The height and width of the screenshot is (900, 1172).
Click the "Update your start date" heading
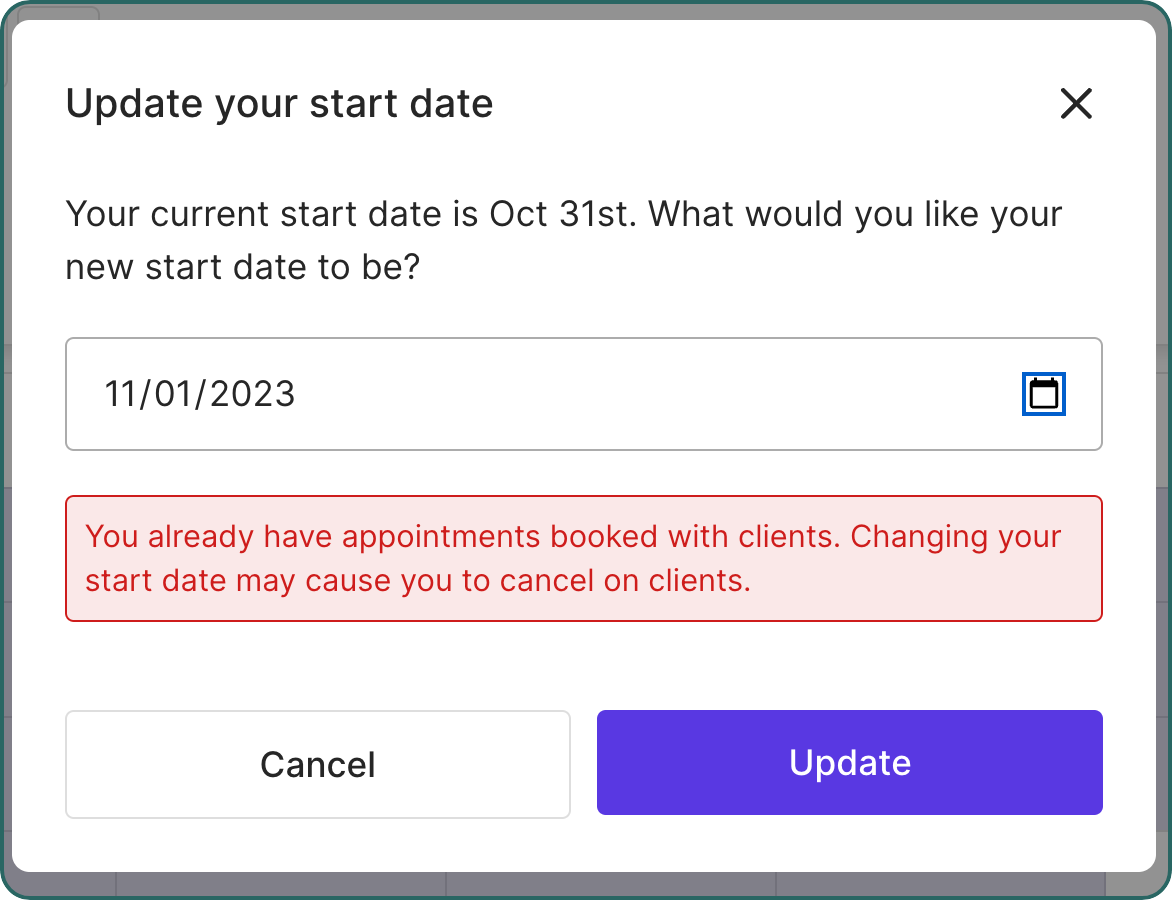click(279, 104)
